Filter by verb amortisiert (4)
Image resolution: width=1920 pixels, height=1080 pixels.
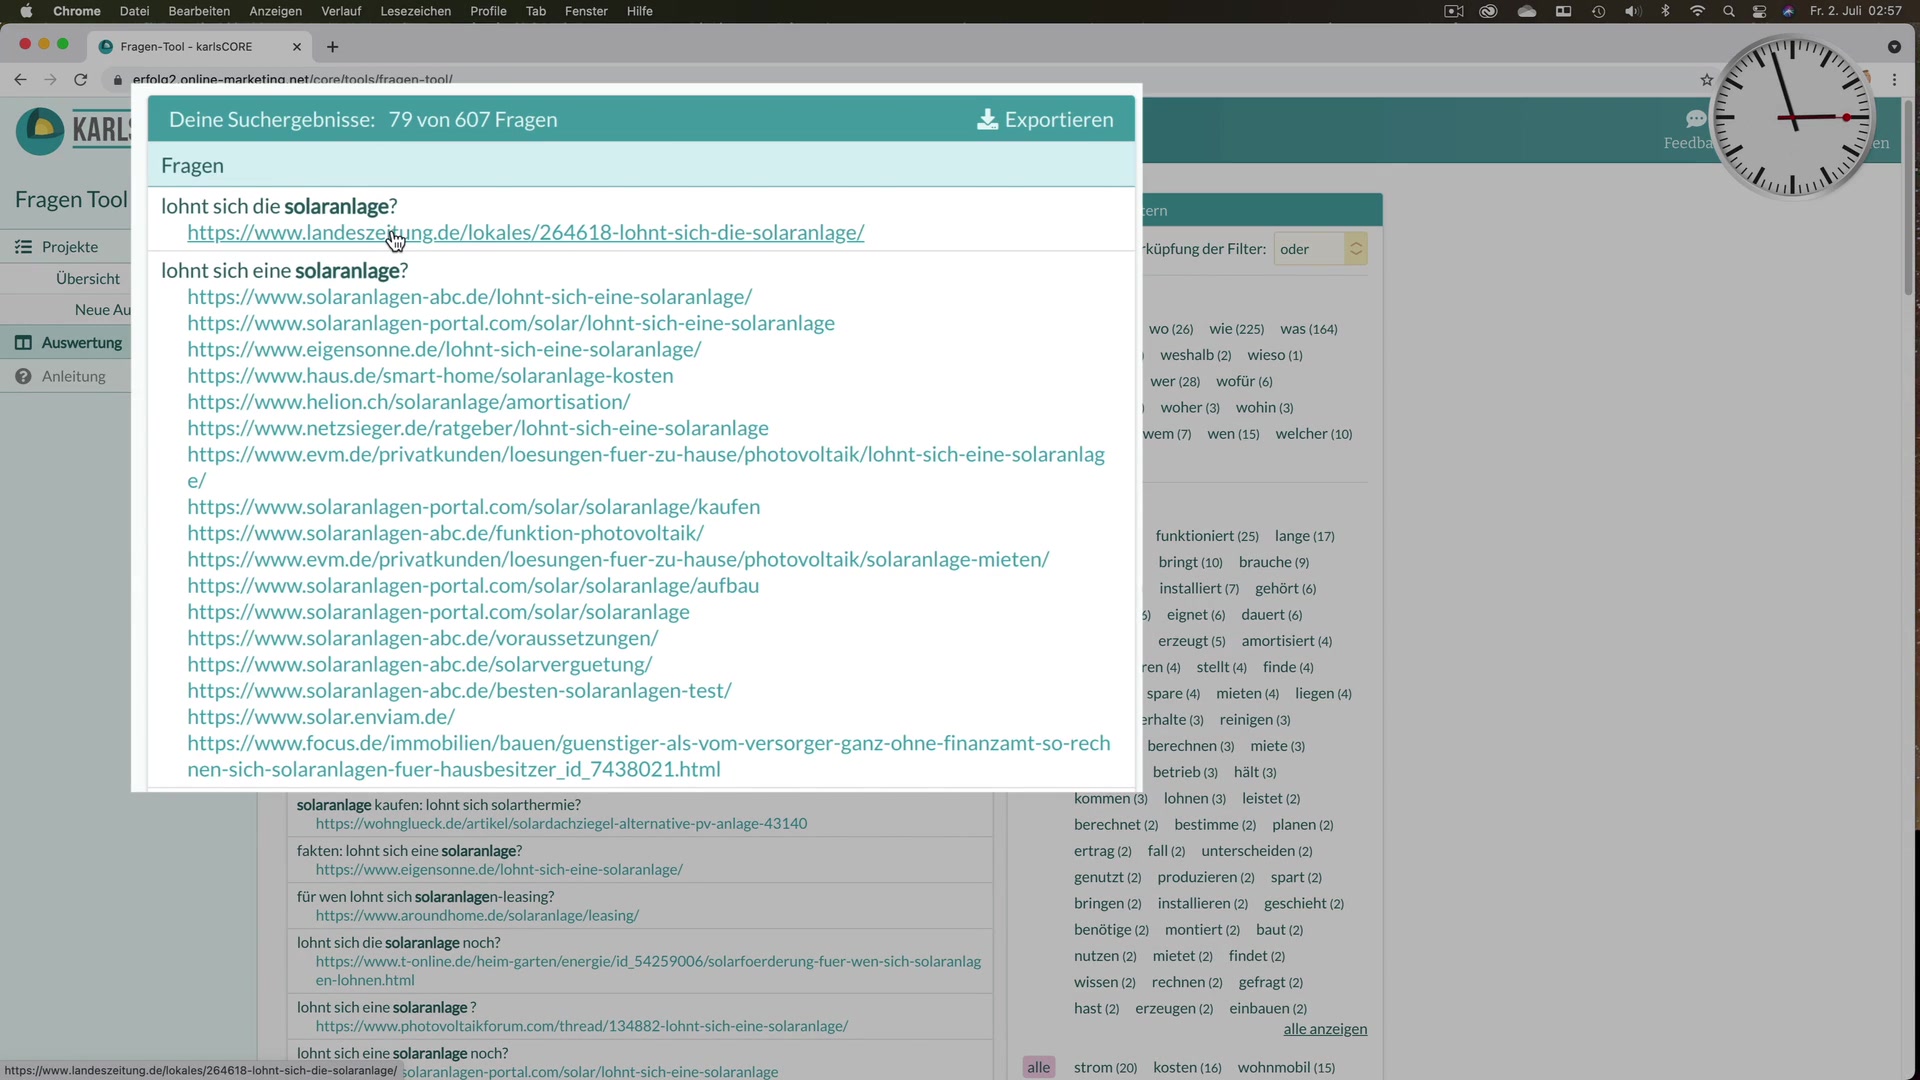pos(1286,641)
